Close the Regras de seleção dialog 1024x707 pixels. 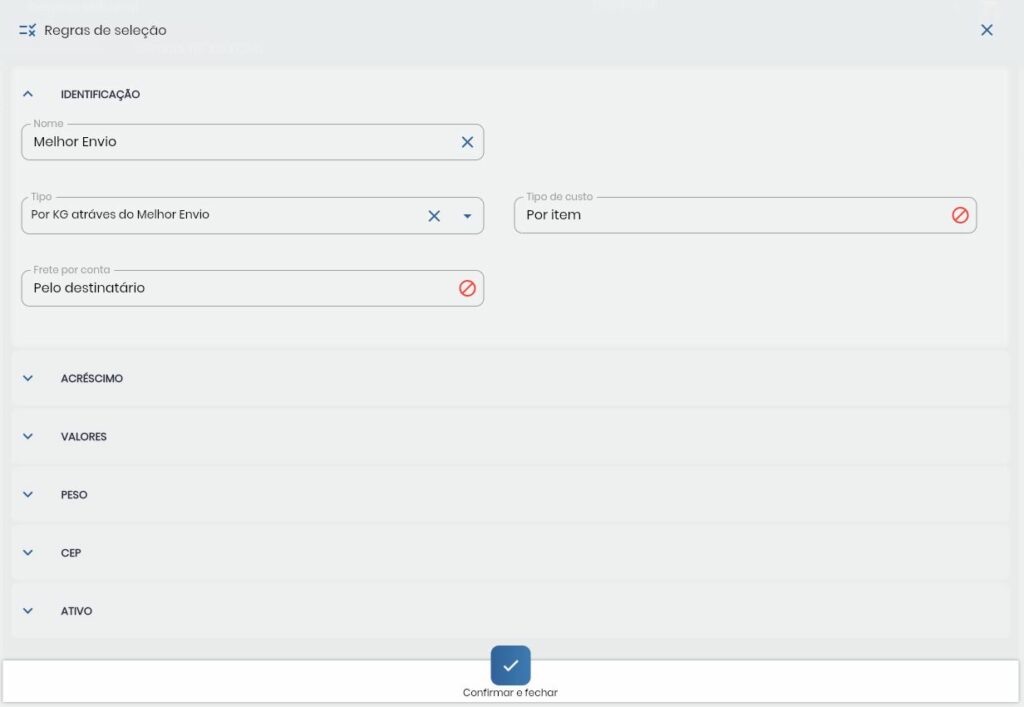tap(986, 30)
